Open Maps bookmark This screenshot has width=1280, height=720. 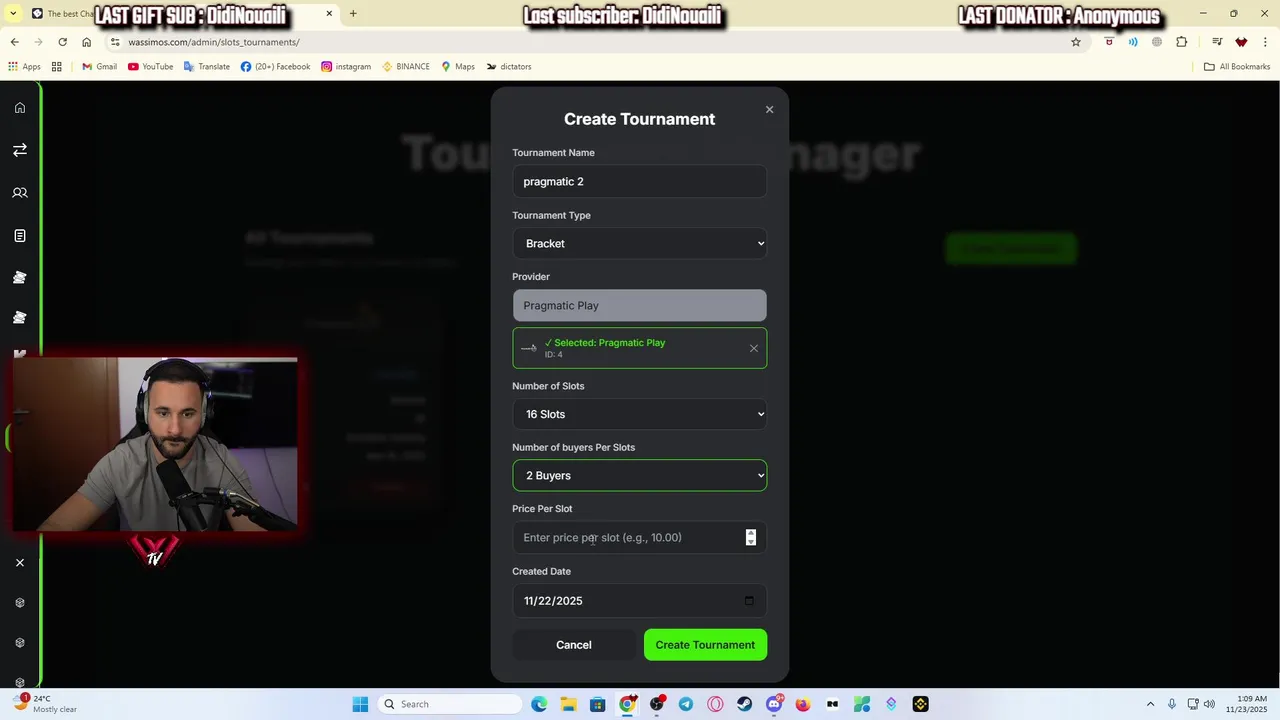tap(458, 67)
